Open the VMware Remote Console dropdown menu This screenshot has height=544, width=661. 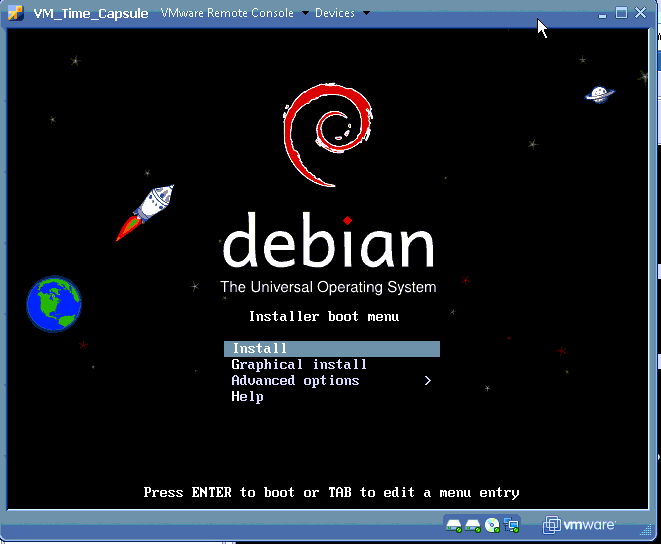(235, 13)
